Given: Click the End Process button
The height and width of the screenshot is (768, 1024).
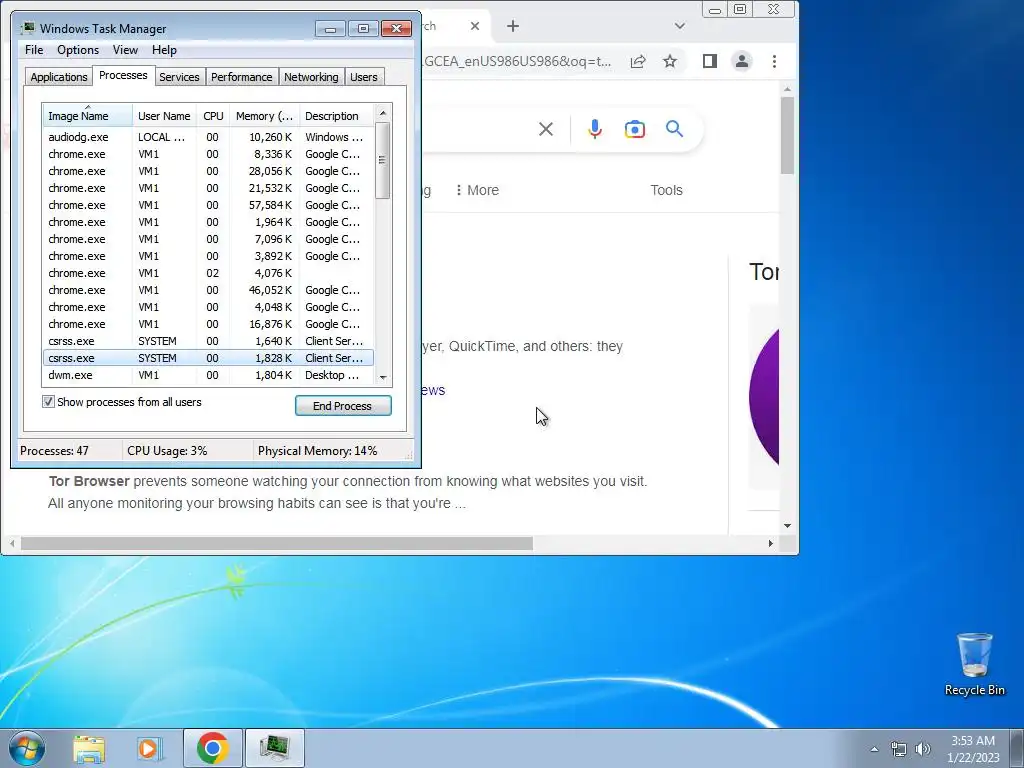Looking at the screenshot, I should 343,406.
